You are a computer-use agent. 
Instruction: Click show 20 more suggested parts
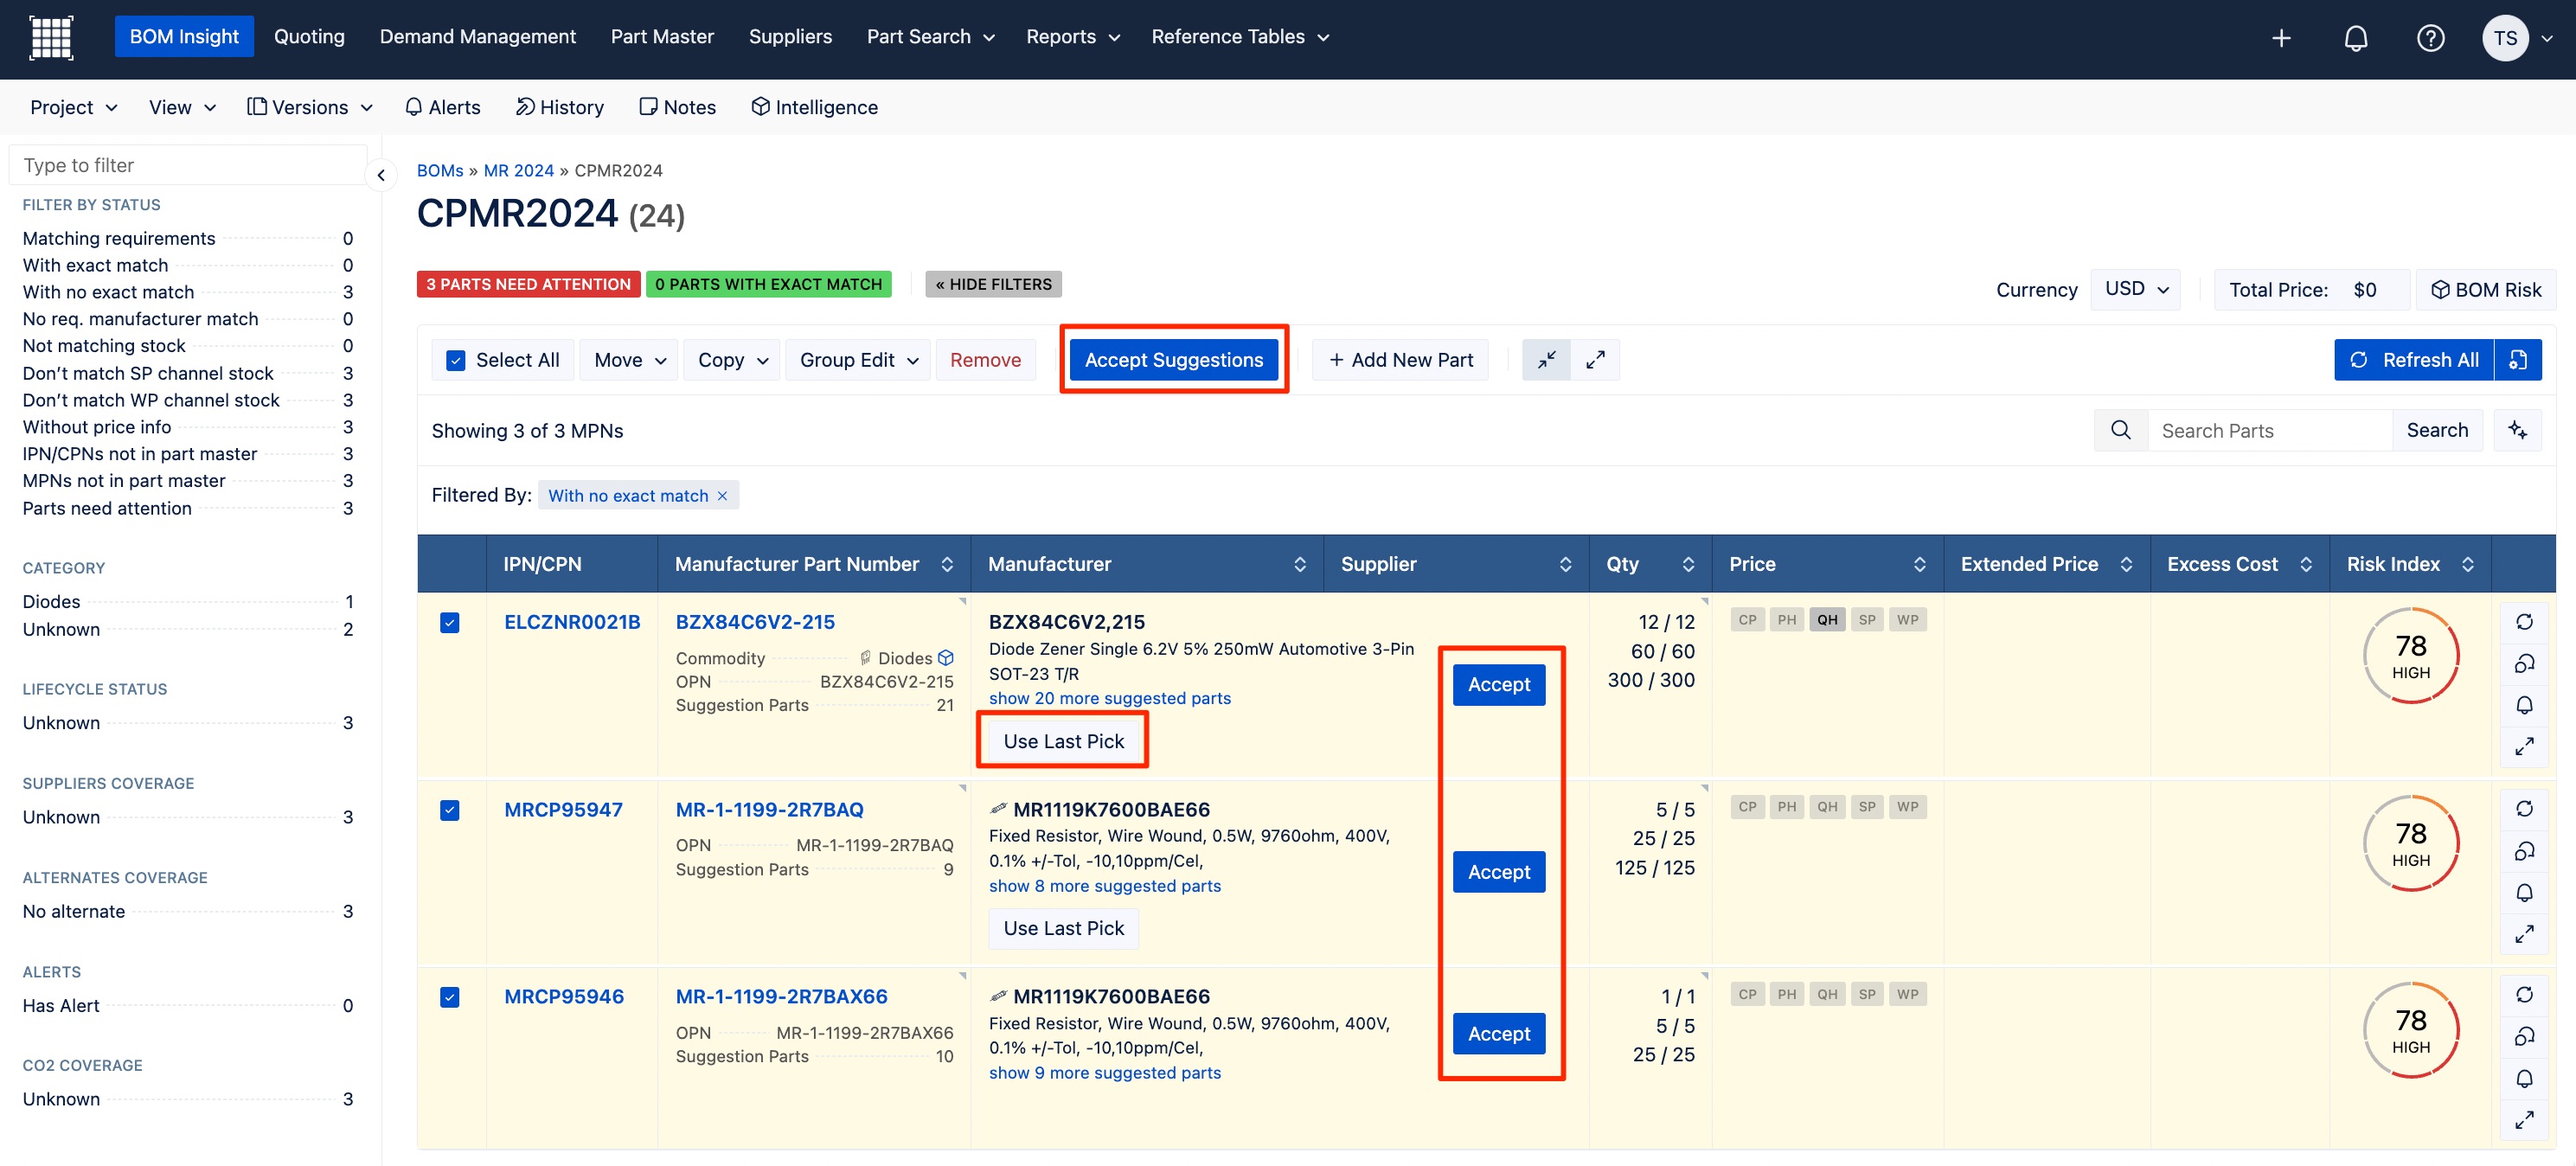click(1109, 699)
